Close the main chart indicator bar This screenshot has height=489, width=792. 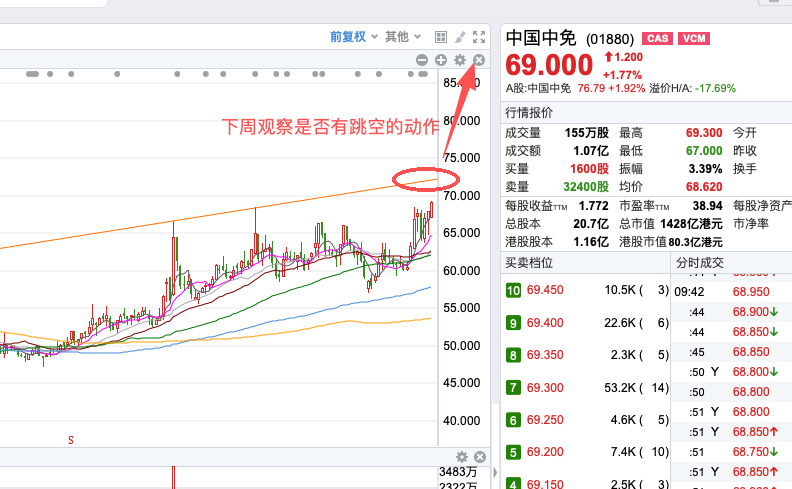[x=479, y=60]
